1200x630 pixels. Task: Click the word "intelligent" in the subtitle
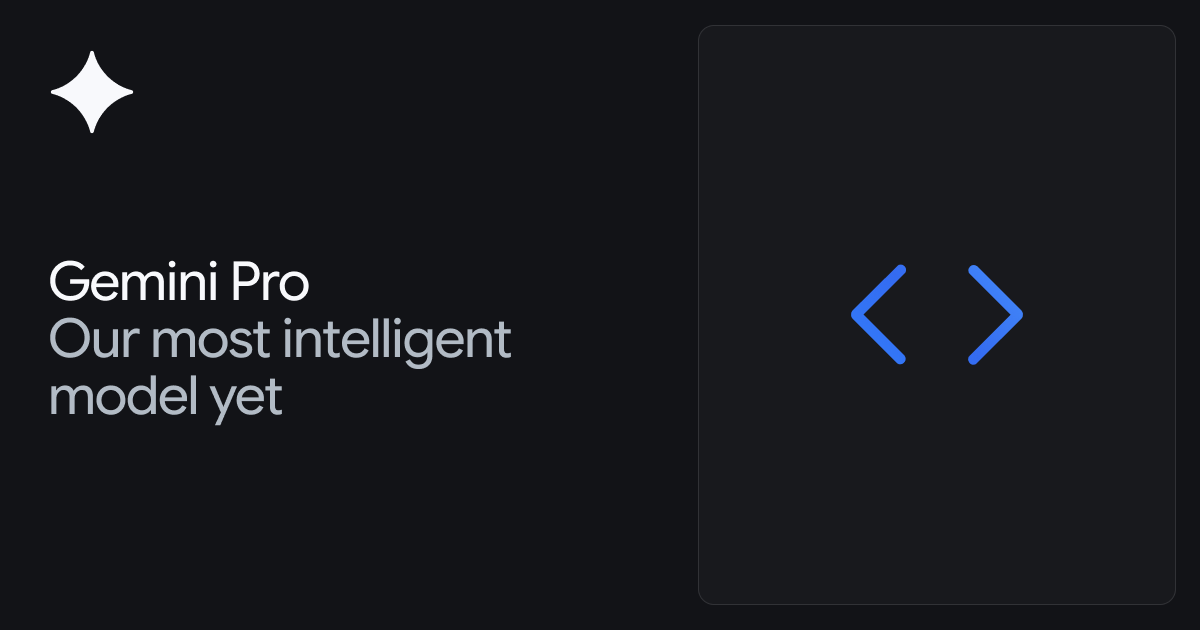(397, 340)
